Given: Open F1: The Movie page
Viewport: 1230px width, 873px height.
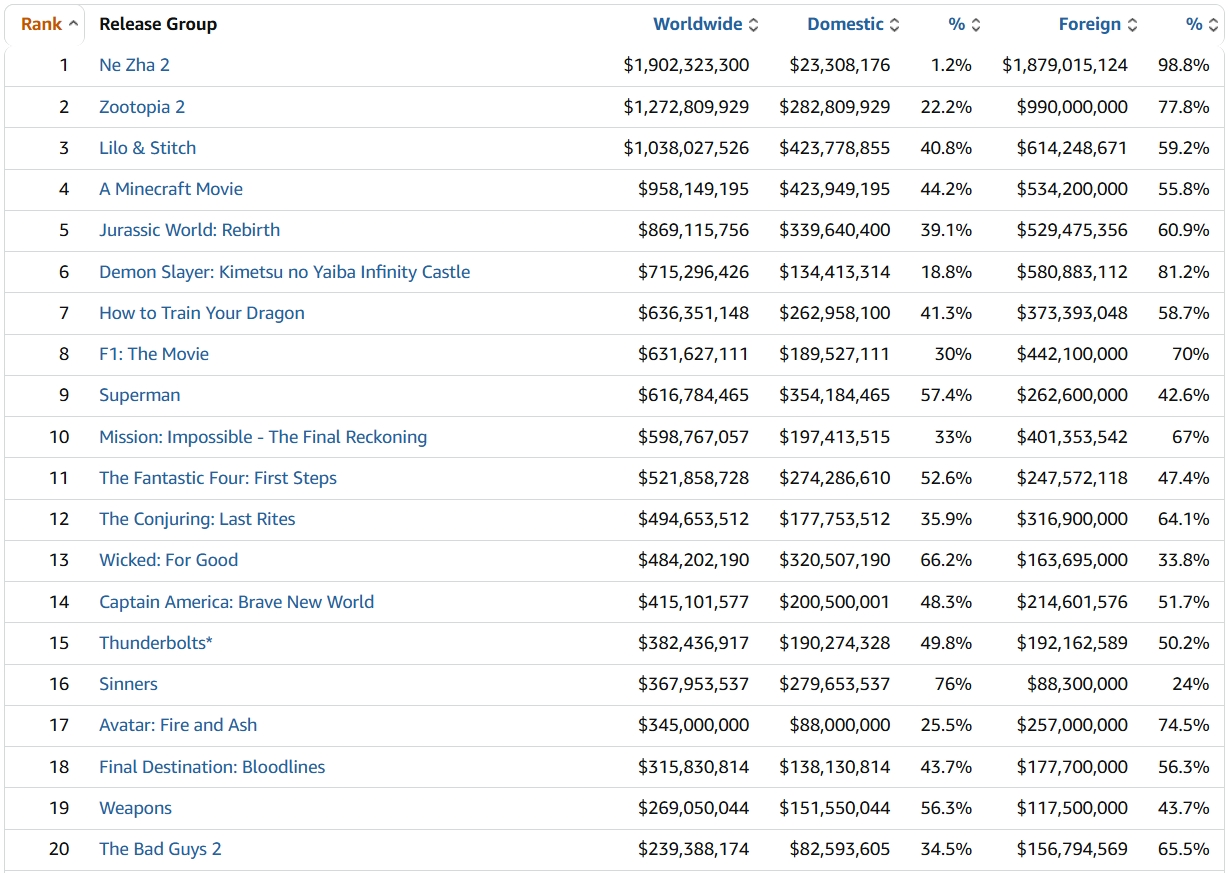Looking at the screenshot, I should [x=154, y=354].
